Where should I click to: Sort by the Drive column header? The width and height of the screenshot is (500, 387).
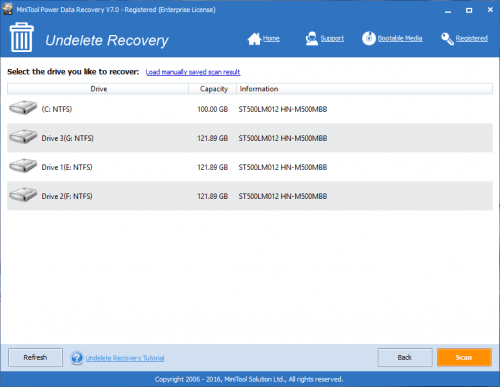click(x=98, y=89)
